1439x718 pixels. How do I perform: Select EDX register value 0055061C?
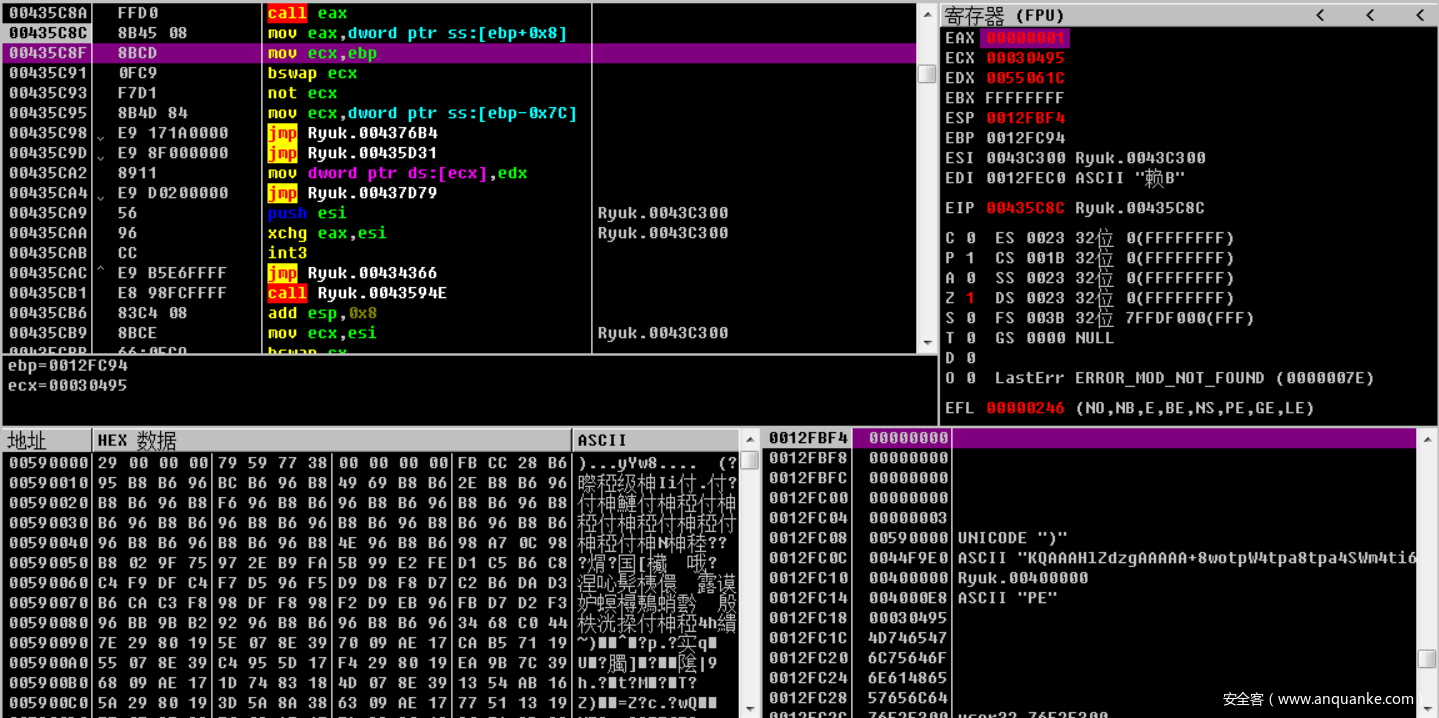pyautogui.click(x=1025, y=78)
